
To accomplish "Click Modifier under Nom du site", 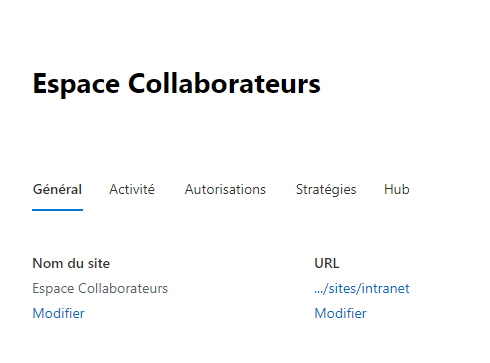I will [x=58, y=313].
